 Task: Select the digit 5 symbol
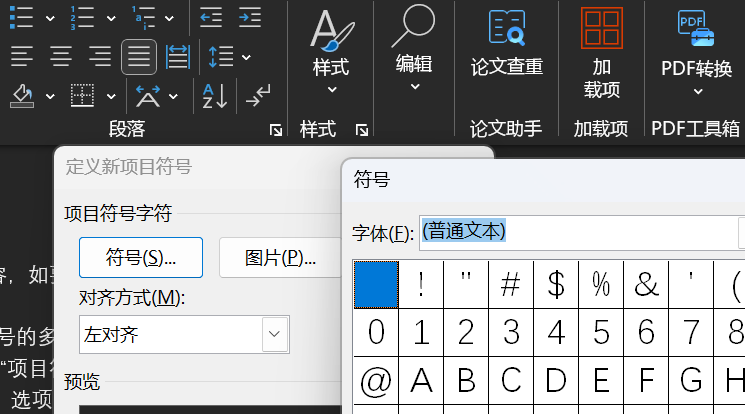tap(601, 332)
